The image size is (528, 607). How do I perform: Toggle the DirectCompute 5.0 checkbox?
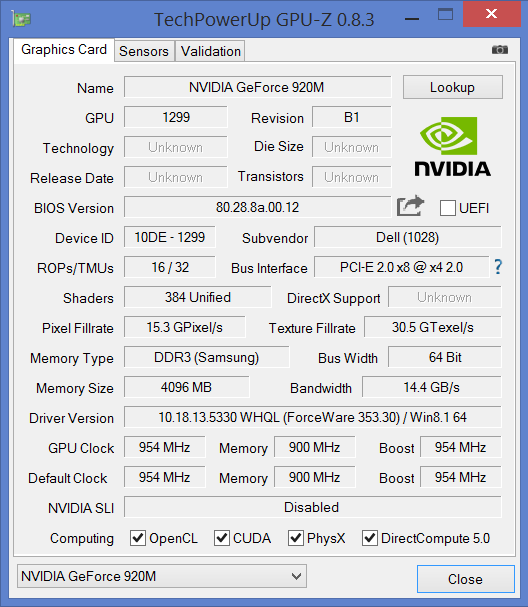click(x=370, y=538)
